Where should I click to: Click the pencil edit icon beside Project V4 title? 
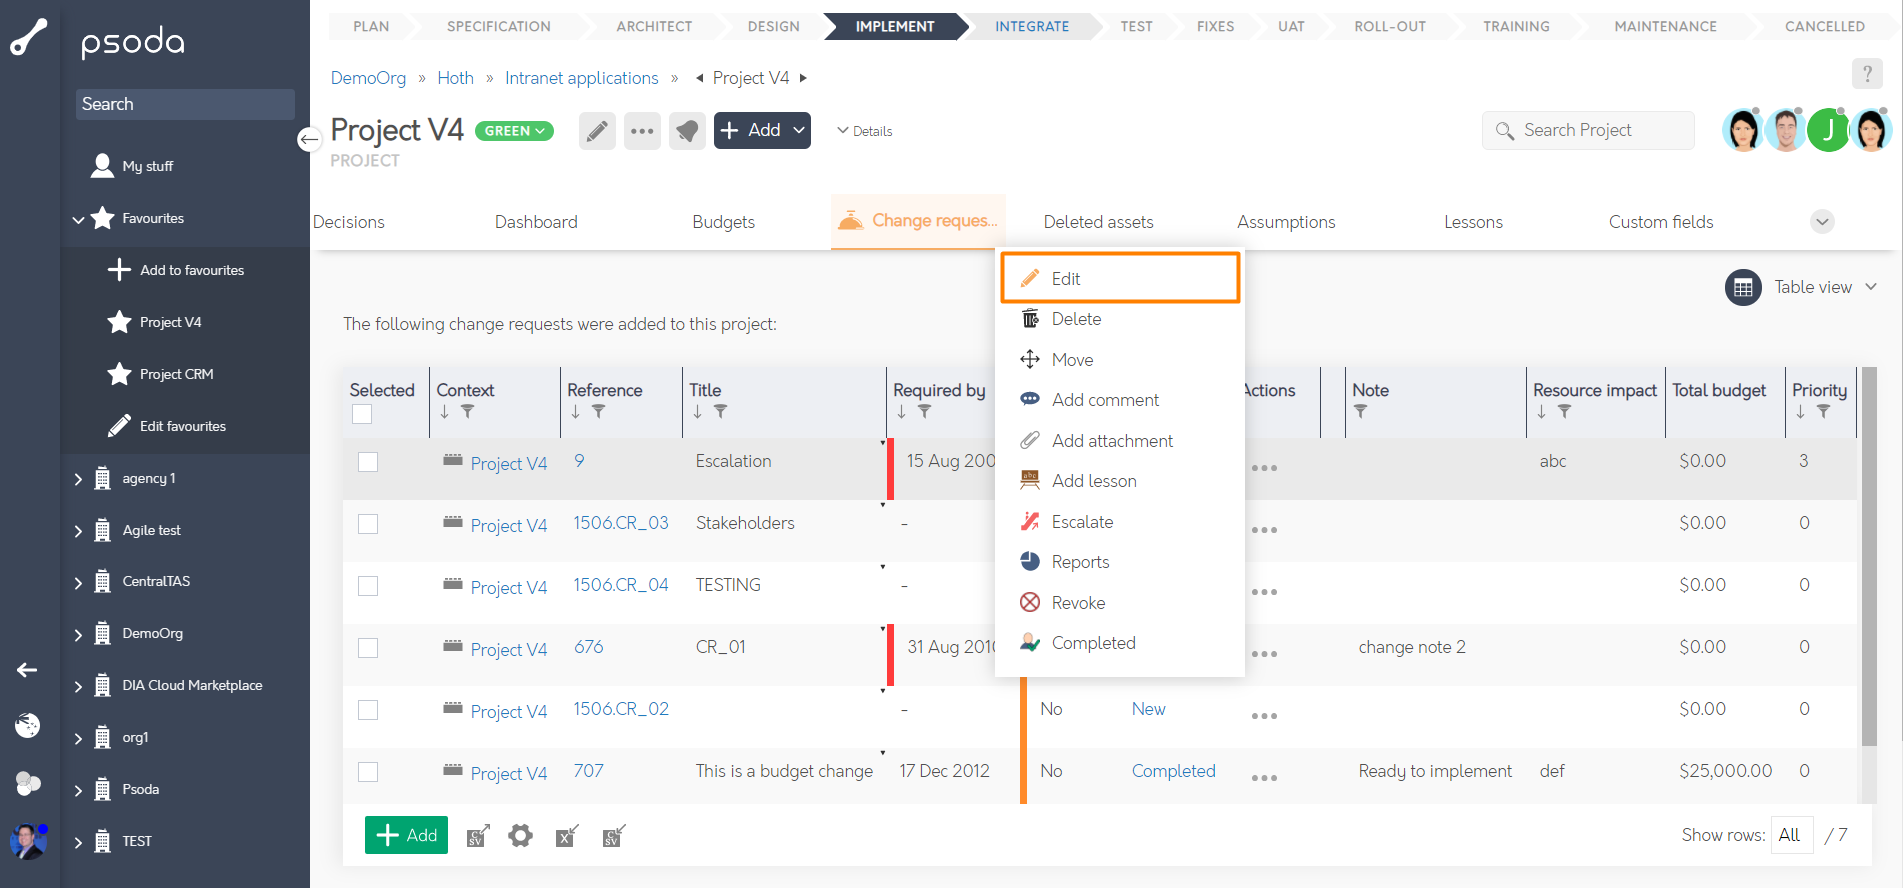click(596, 131)
